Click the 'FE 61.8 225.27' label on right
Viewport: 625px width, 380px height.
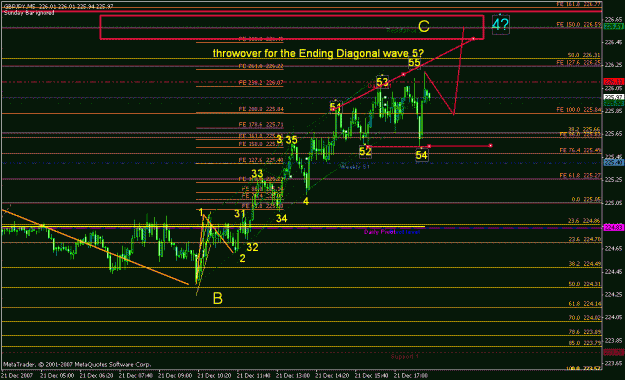coord(580,175)
